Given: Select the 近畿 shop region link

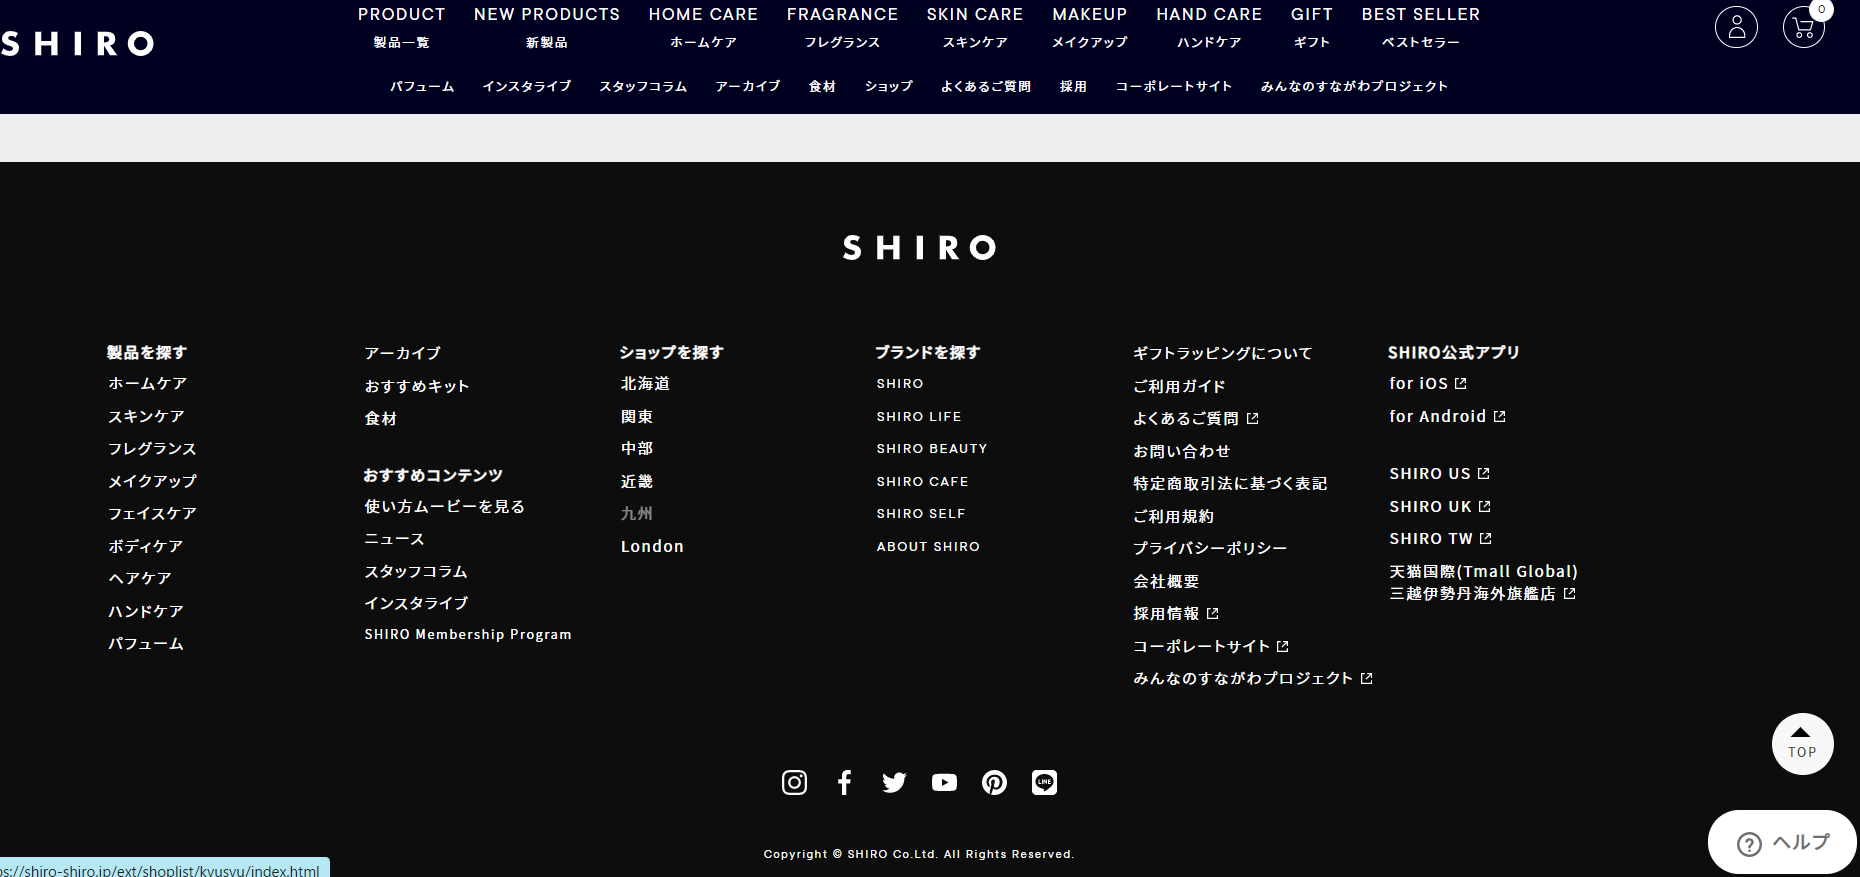Looking at the screenshot, I should tap(636, 481).
